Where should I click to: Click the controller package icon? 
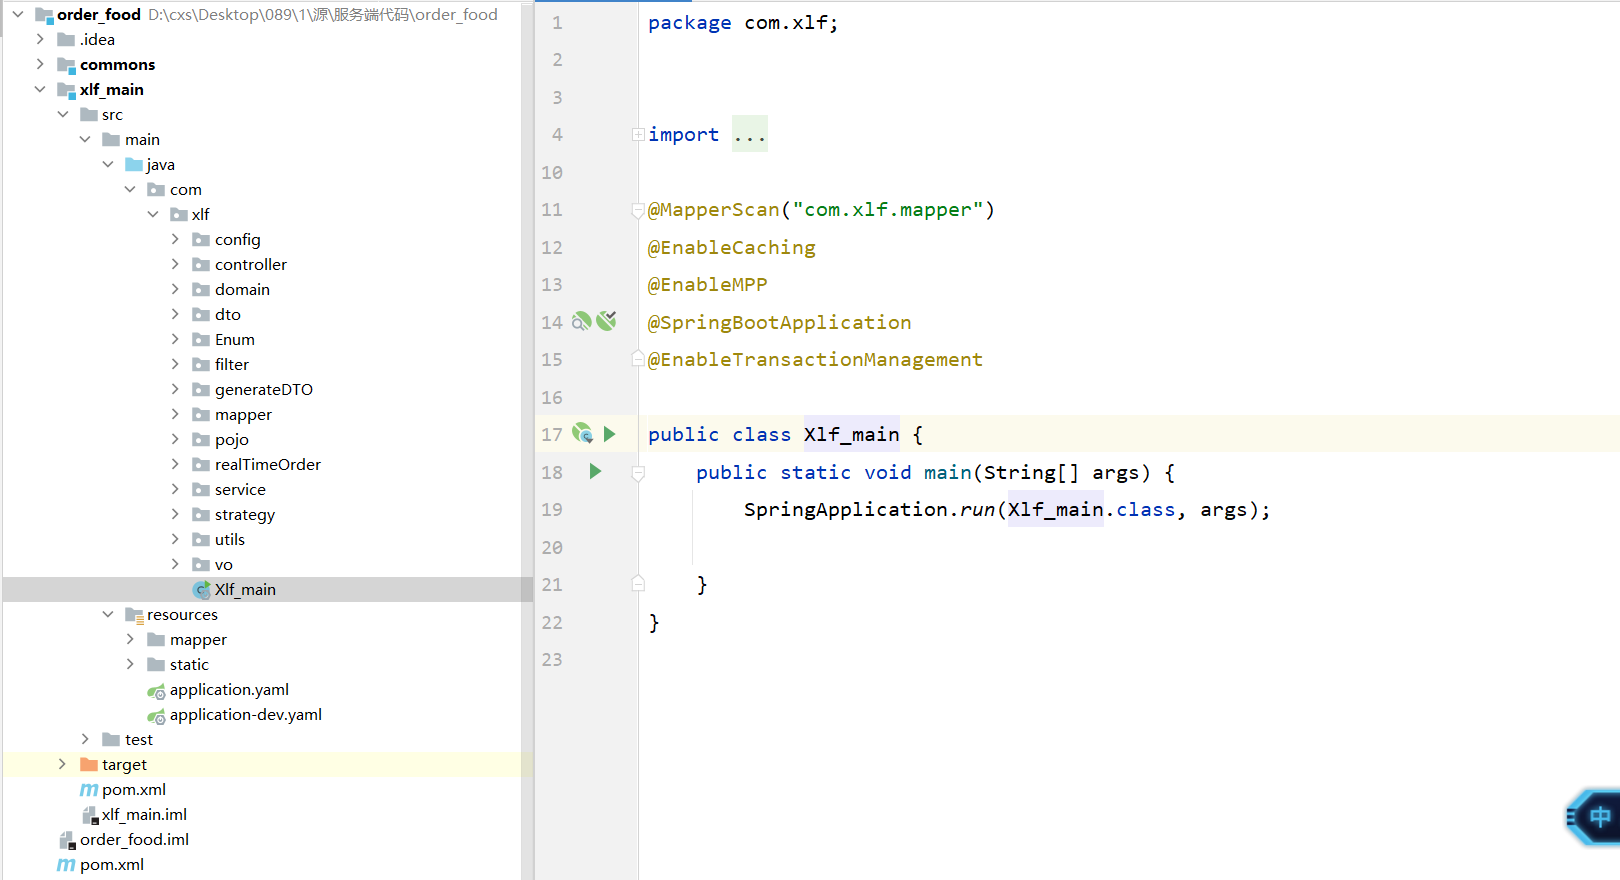point(201,264)
